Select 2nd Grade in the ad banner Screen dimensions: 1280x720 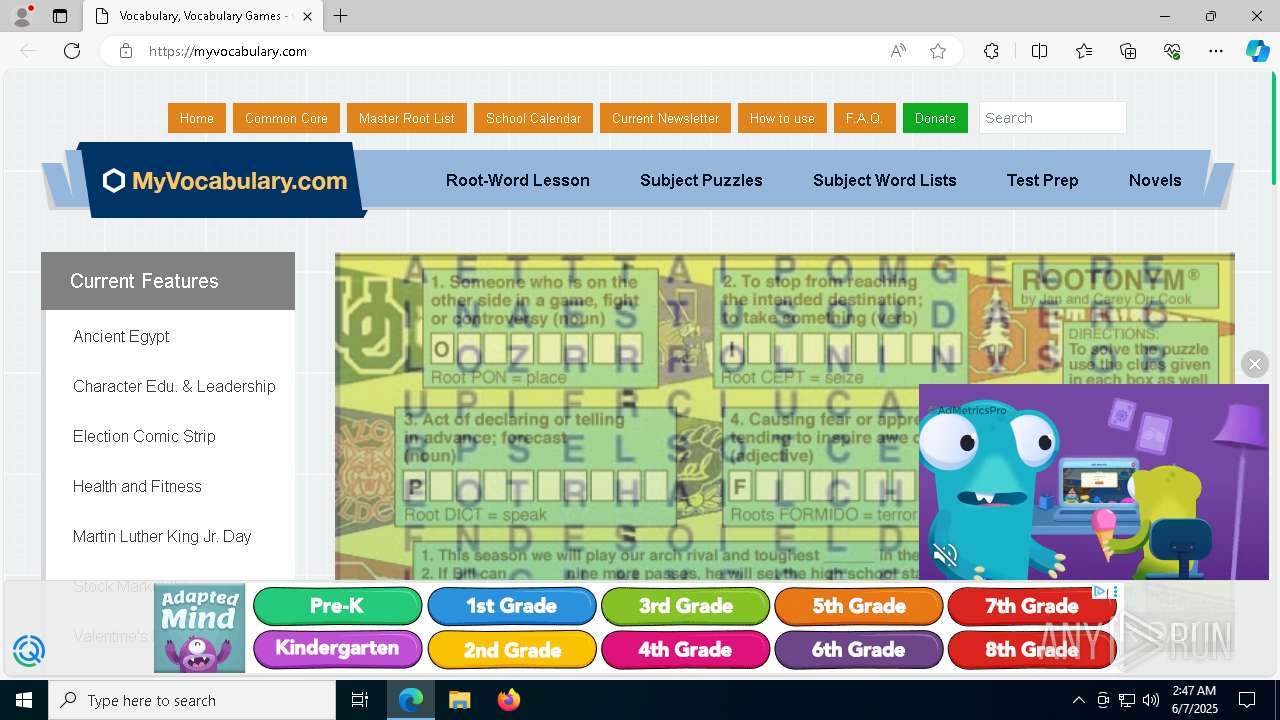click(x=511, y=649)
